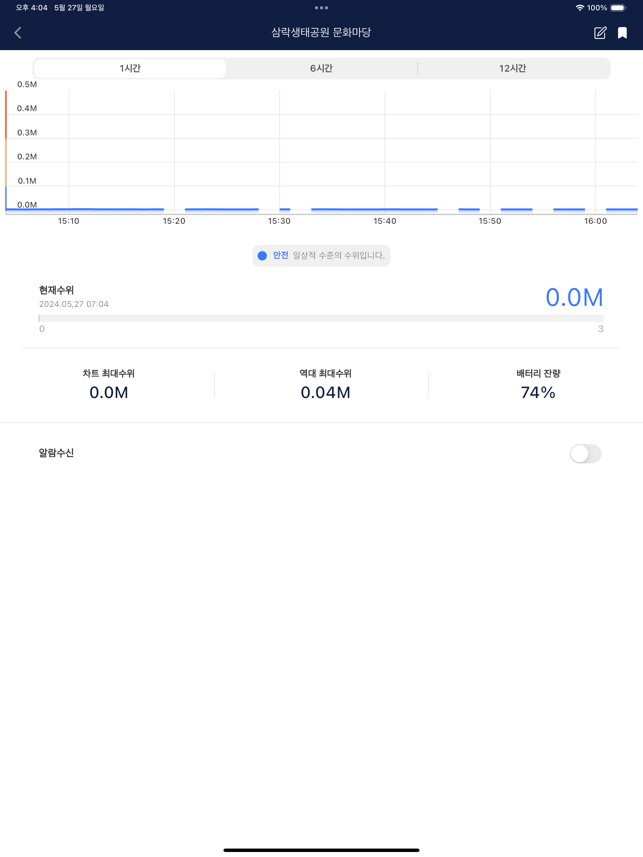This screenshot has width=643, height=857.
Task: Tap the 삼락생태공원 문화마당 title
Action: click(x=322, y=32)
